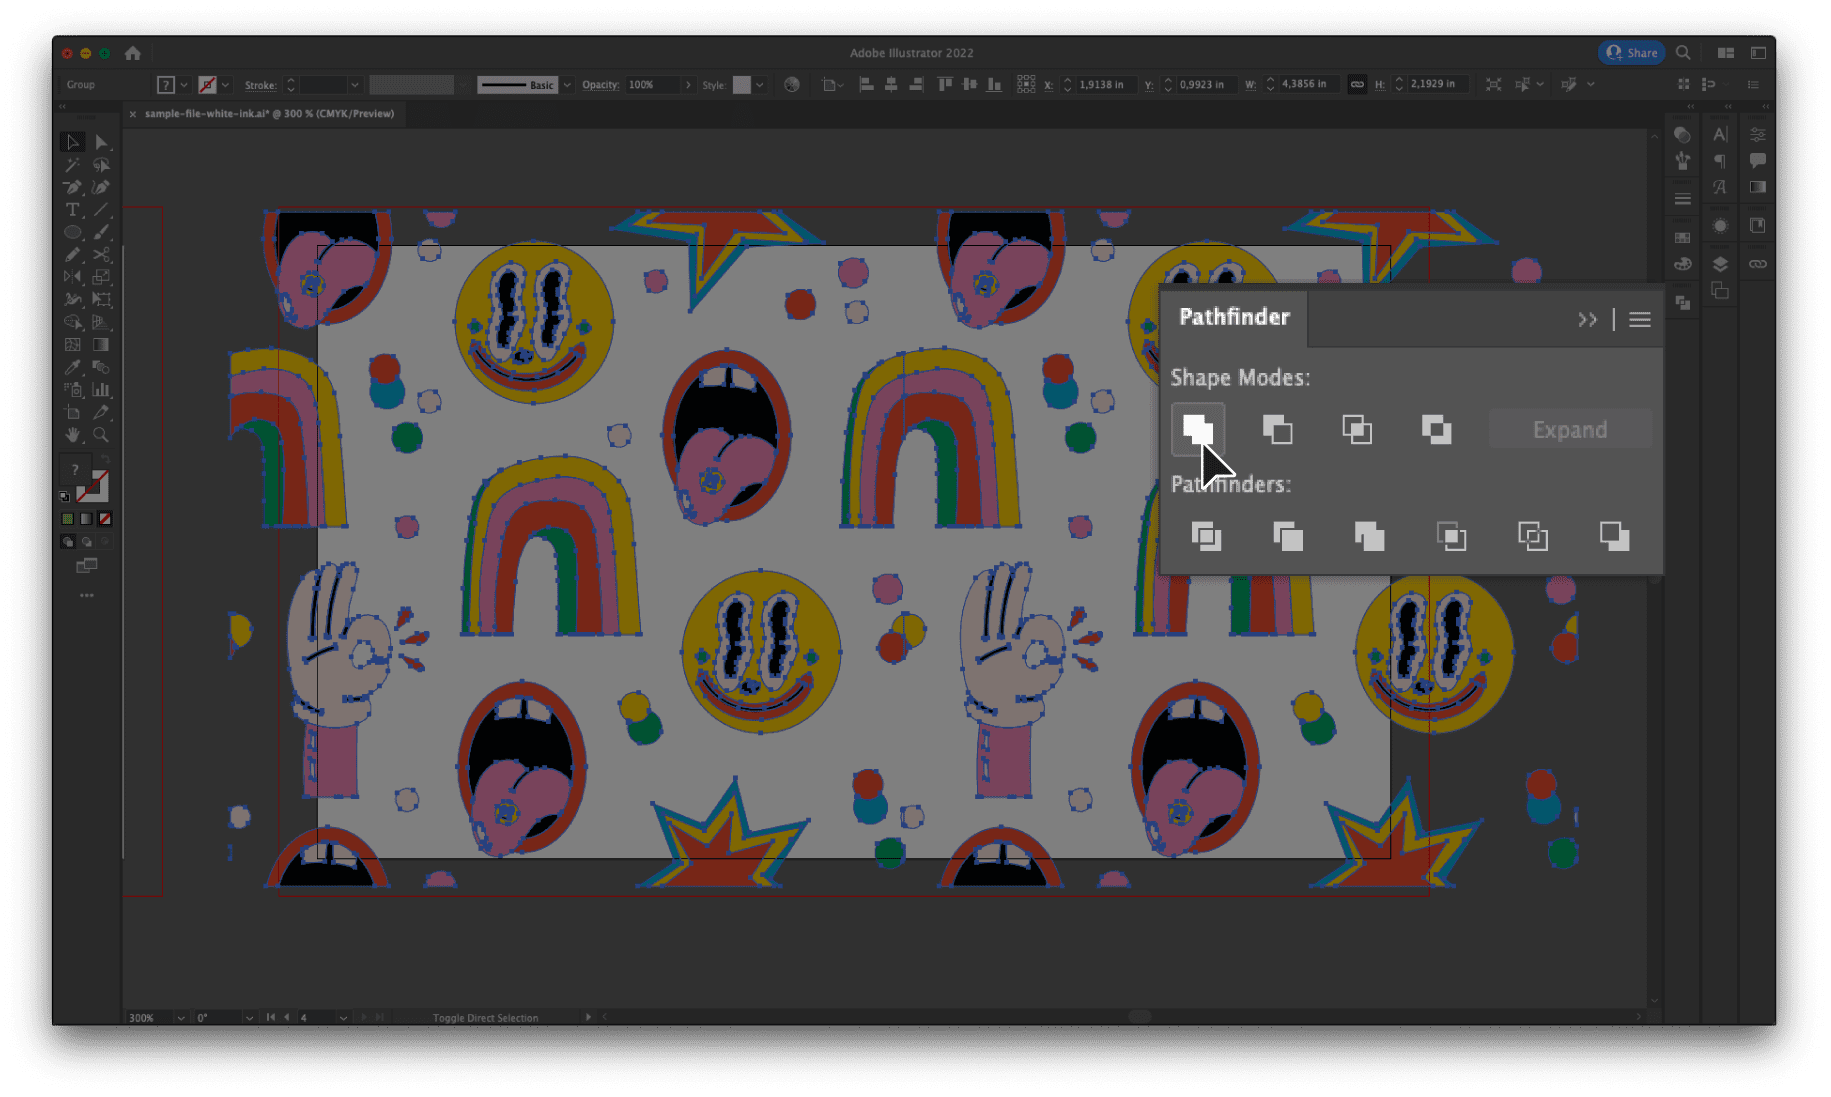Select the Pen tool
The width and height of the screenshot is (1831, 1097).
pyautogui.click(x=72, y=187)
